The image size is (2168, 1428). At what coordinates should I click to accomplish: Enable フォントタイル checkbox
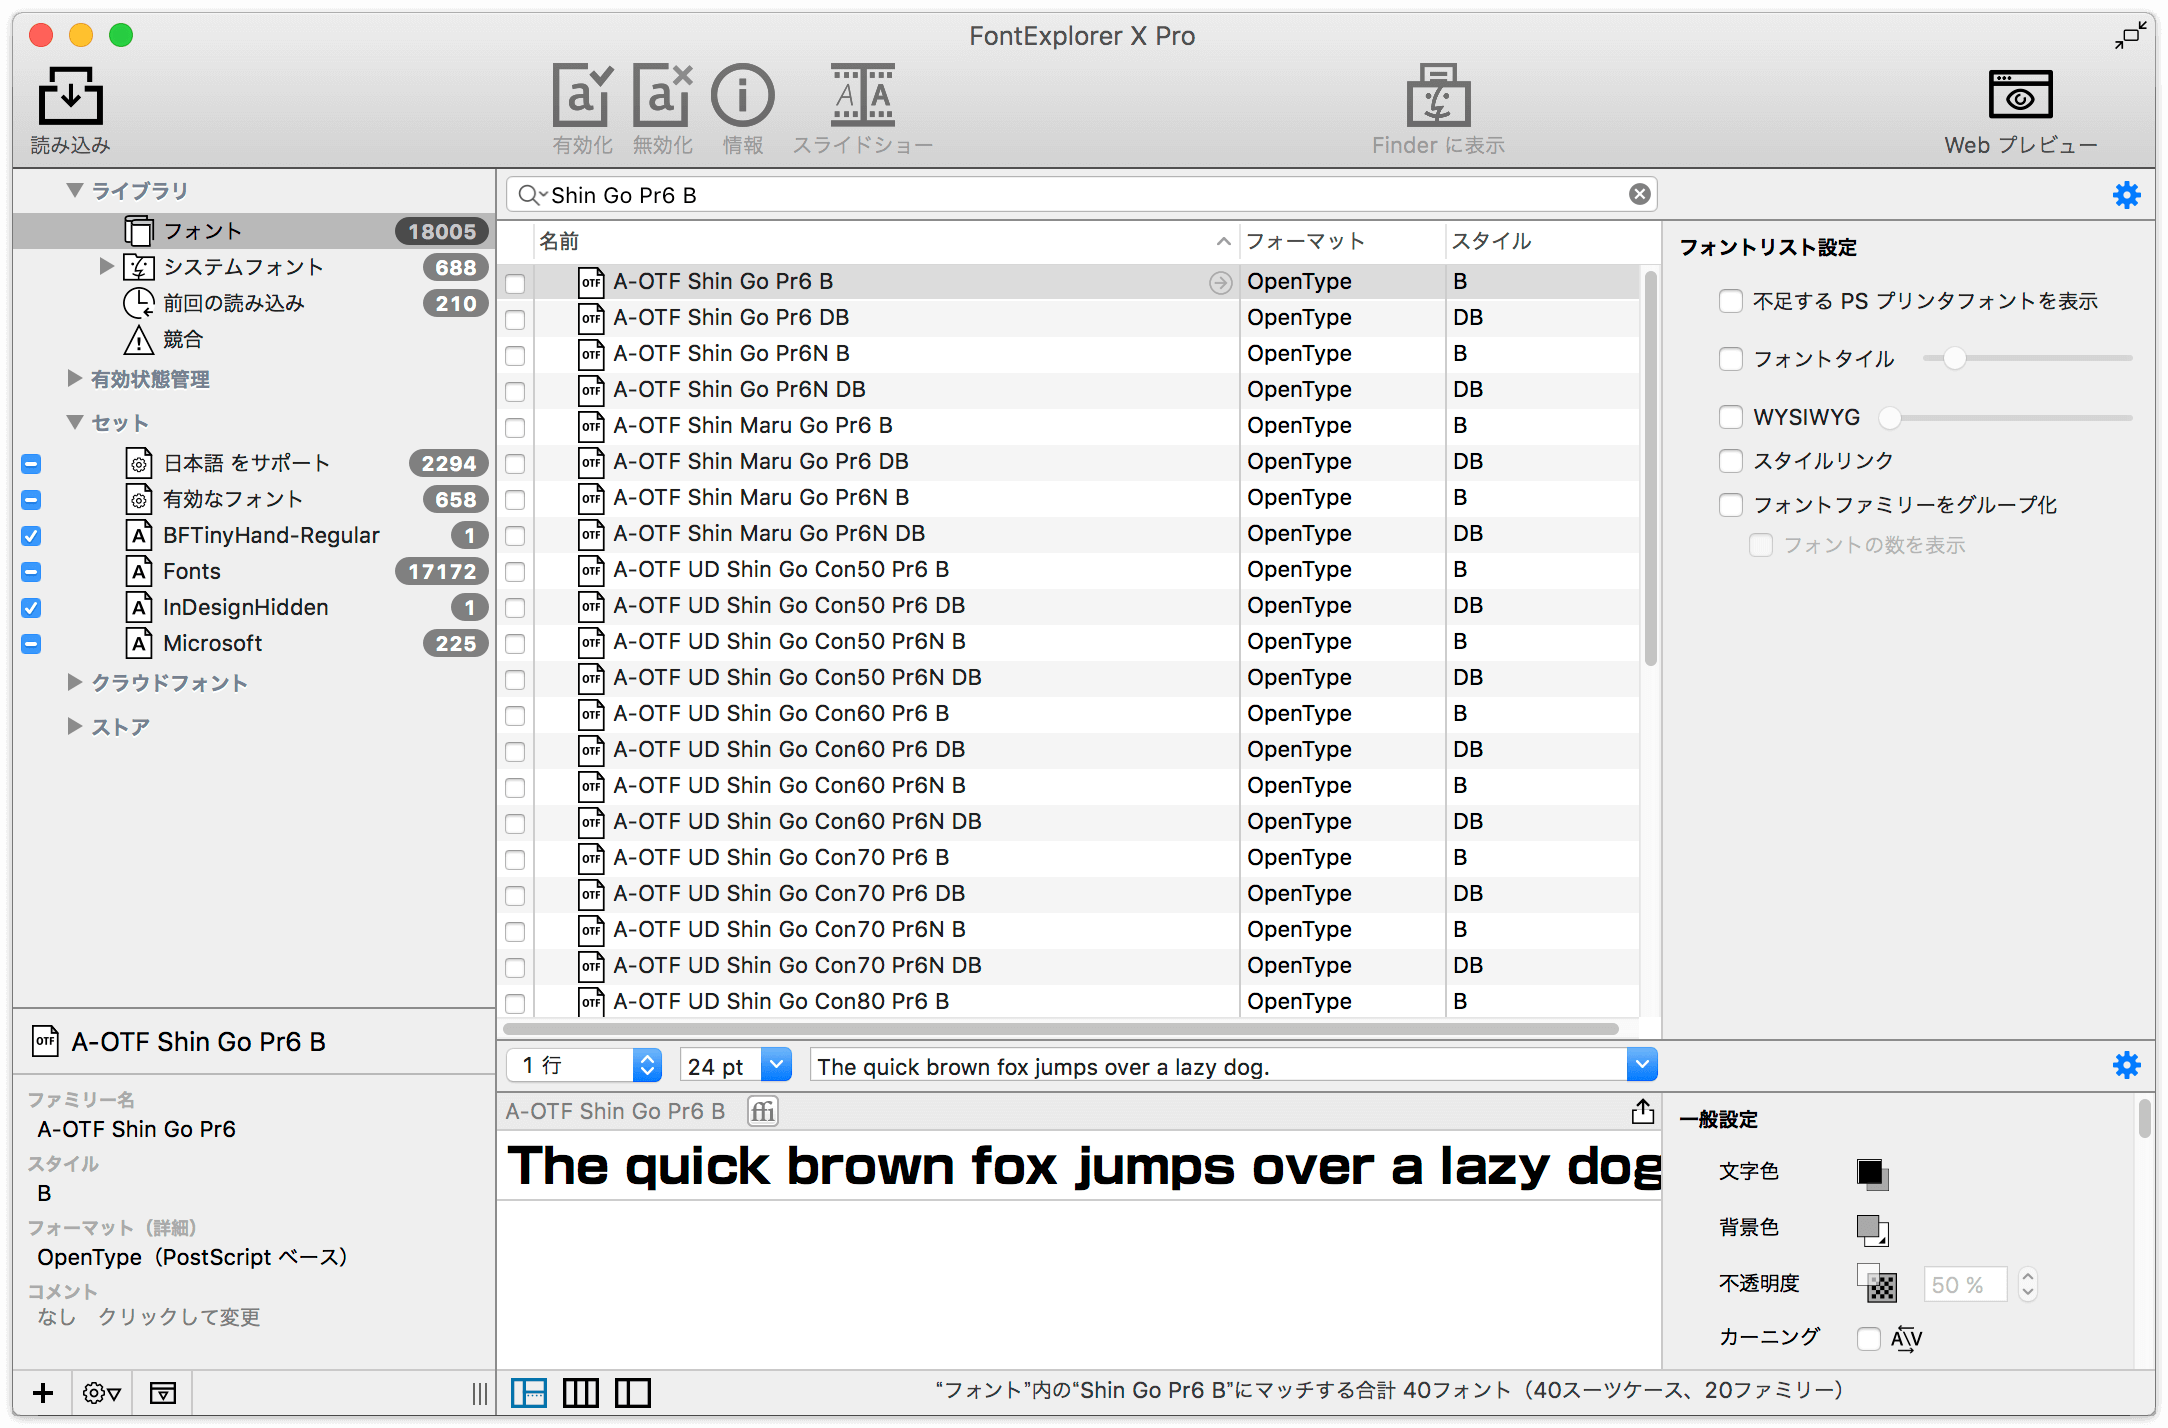[1731, 359]
